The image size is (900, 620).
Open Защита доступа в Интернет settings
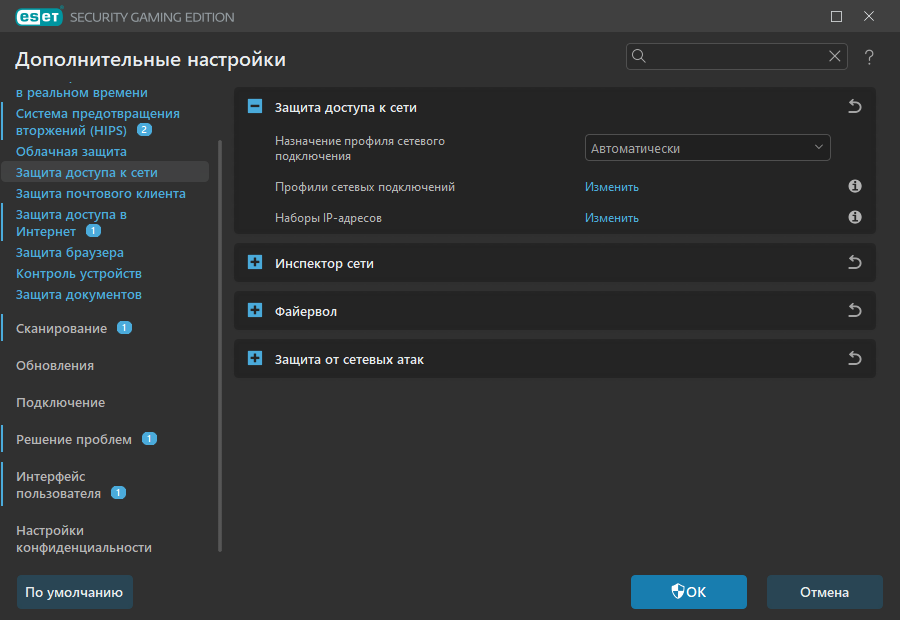[71, 223]
